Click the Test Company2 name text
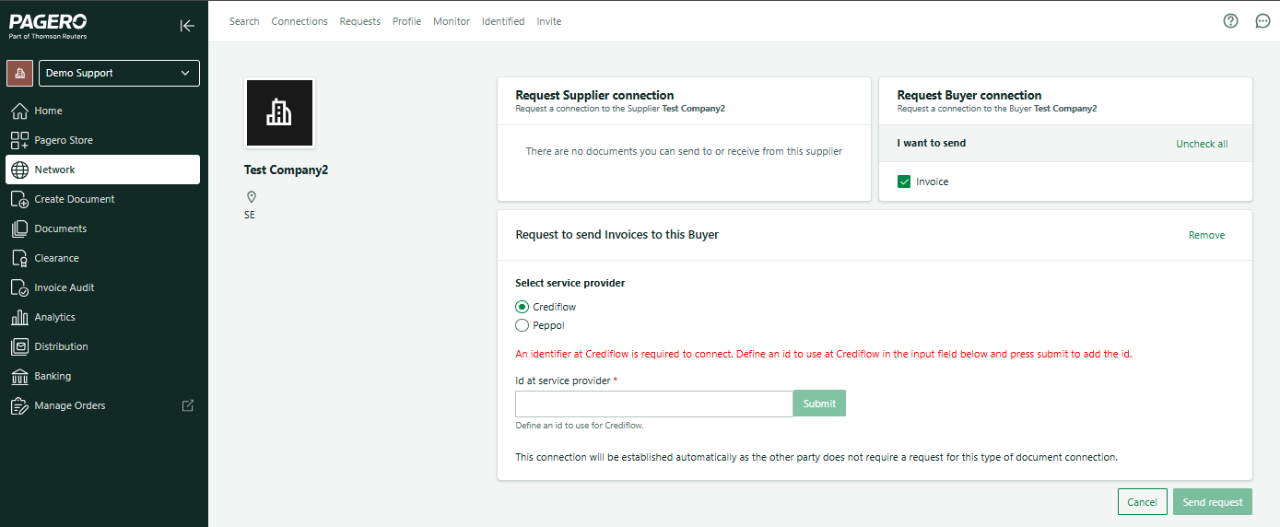This screenshot has height=527, width=1280. 286,170
